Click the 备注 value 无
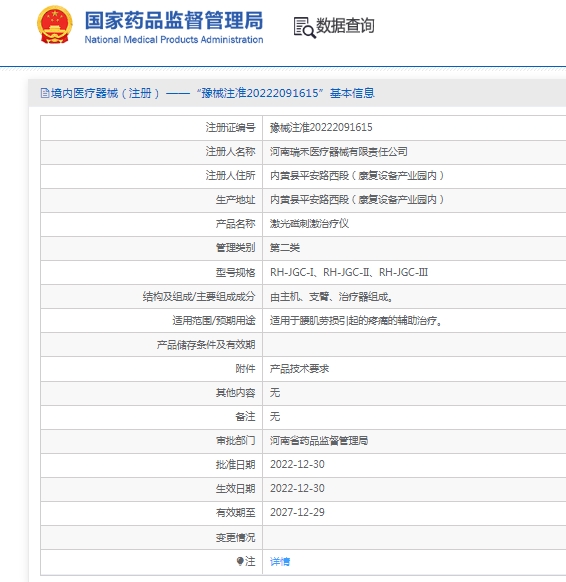This screenshot has height=582, width=566. coord(275,416)
